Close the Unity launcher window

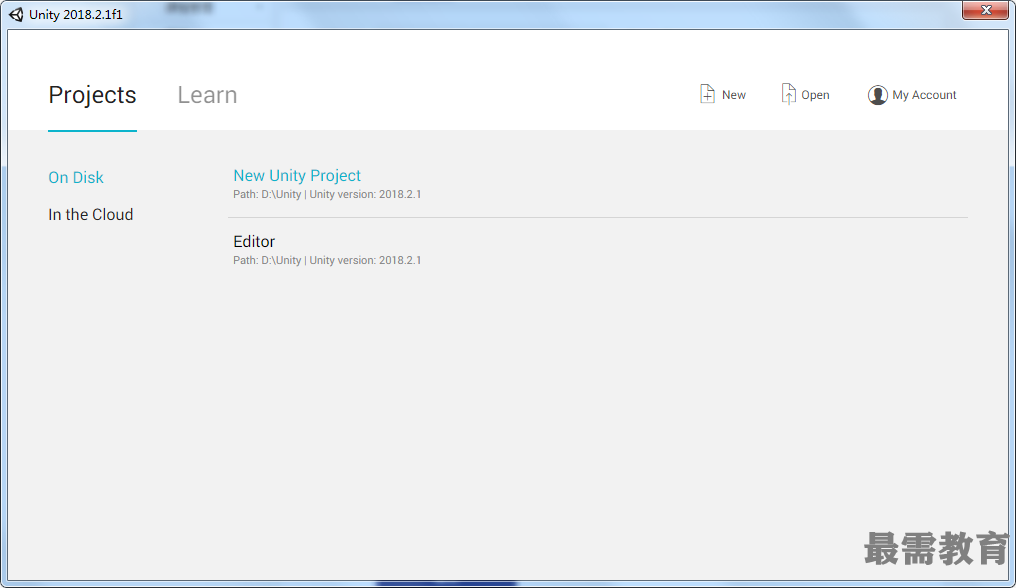tap(985, 10)
